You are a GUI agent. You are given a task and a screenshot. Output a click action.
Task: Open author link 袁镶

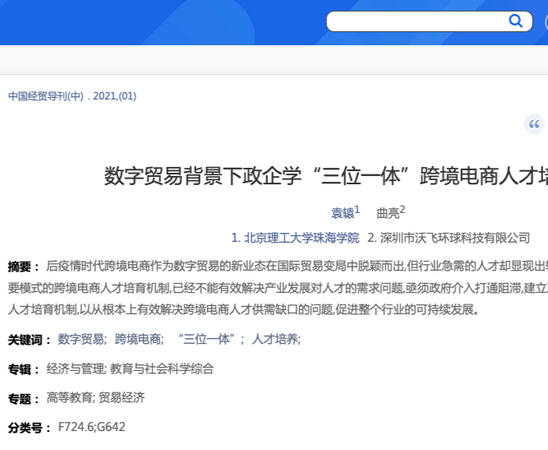point(342,213)
